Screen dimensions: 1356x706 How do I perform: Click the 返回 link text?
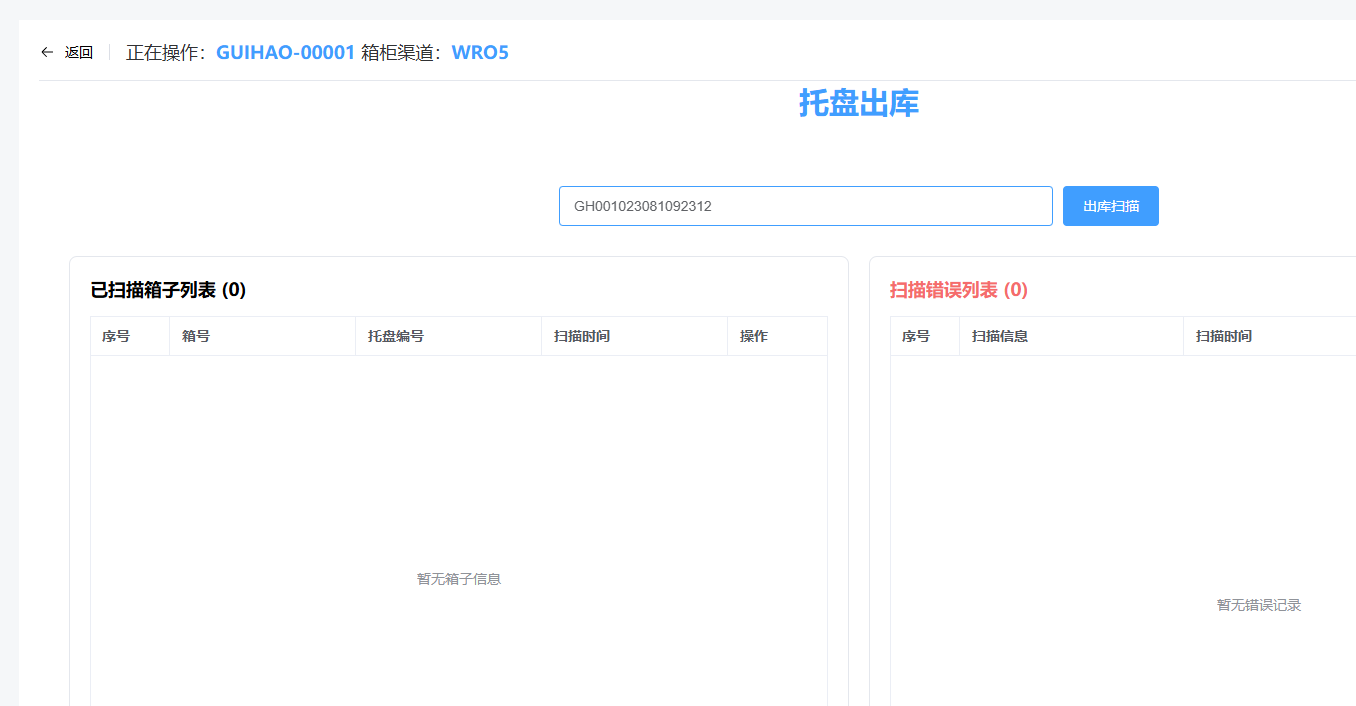pyautogui.click(x=79, y=53)
